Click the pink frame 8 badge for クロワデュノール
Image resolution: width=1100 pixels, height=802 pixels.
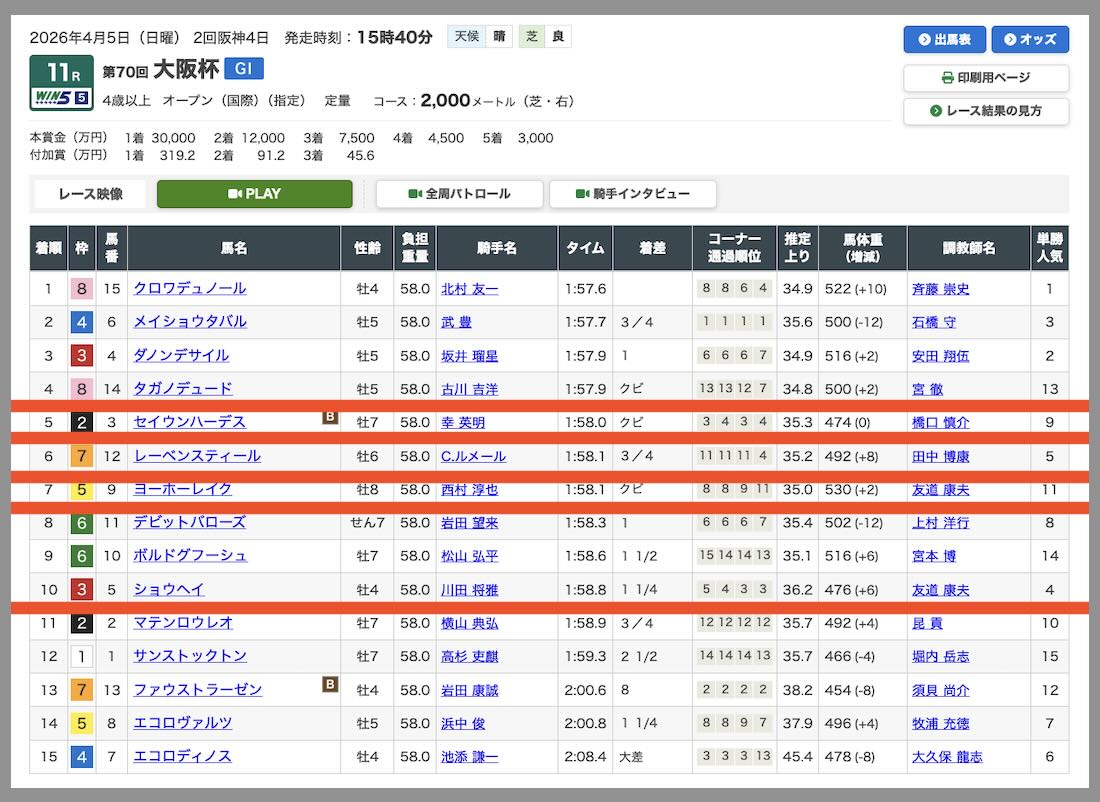[81, 289]
